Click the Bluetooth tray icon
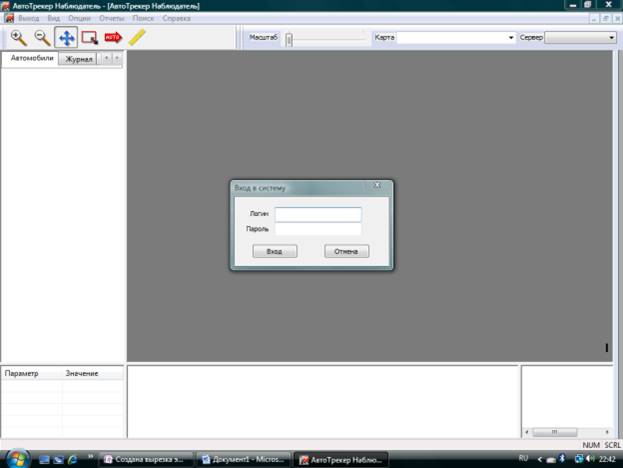The height and width of the screenshot is (468, 623). 562,459
